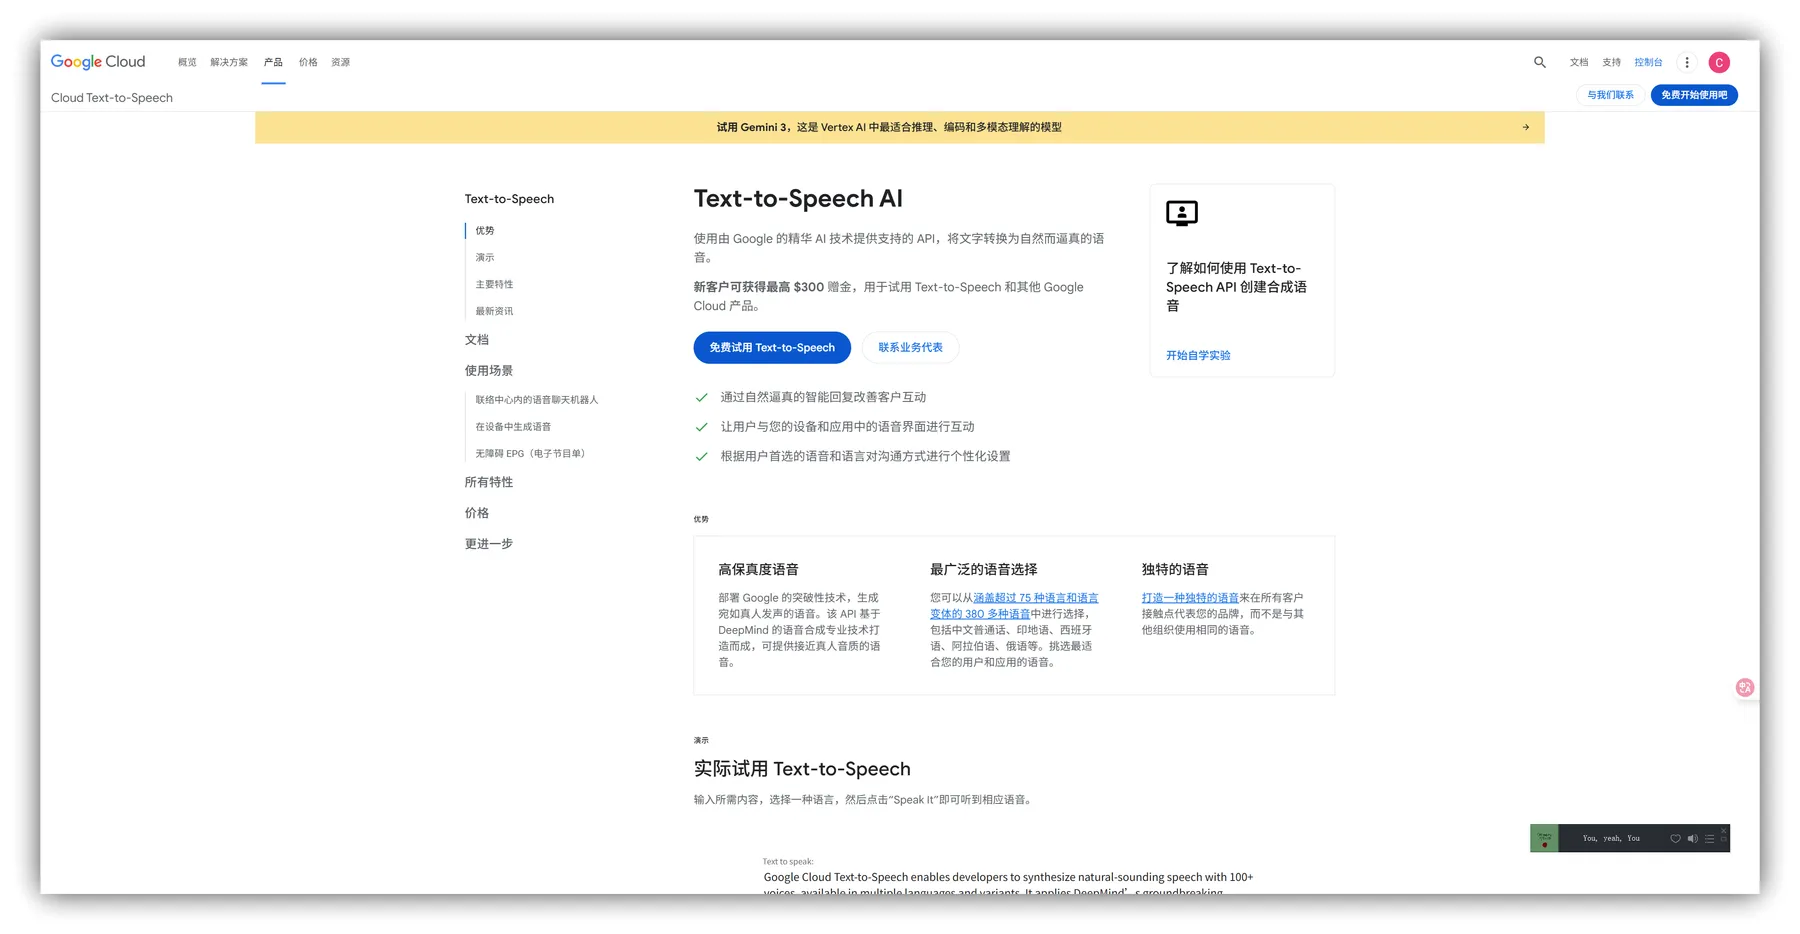Click the Google Cloud logo
Screen dimensions: 1800x934
click(x=98, y=62)
